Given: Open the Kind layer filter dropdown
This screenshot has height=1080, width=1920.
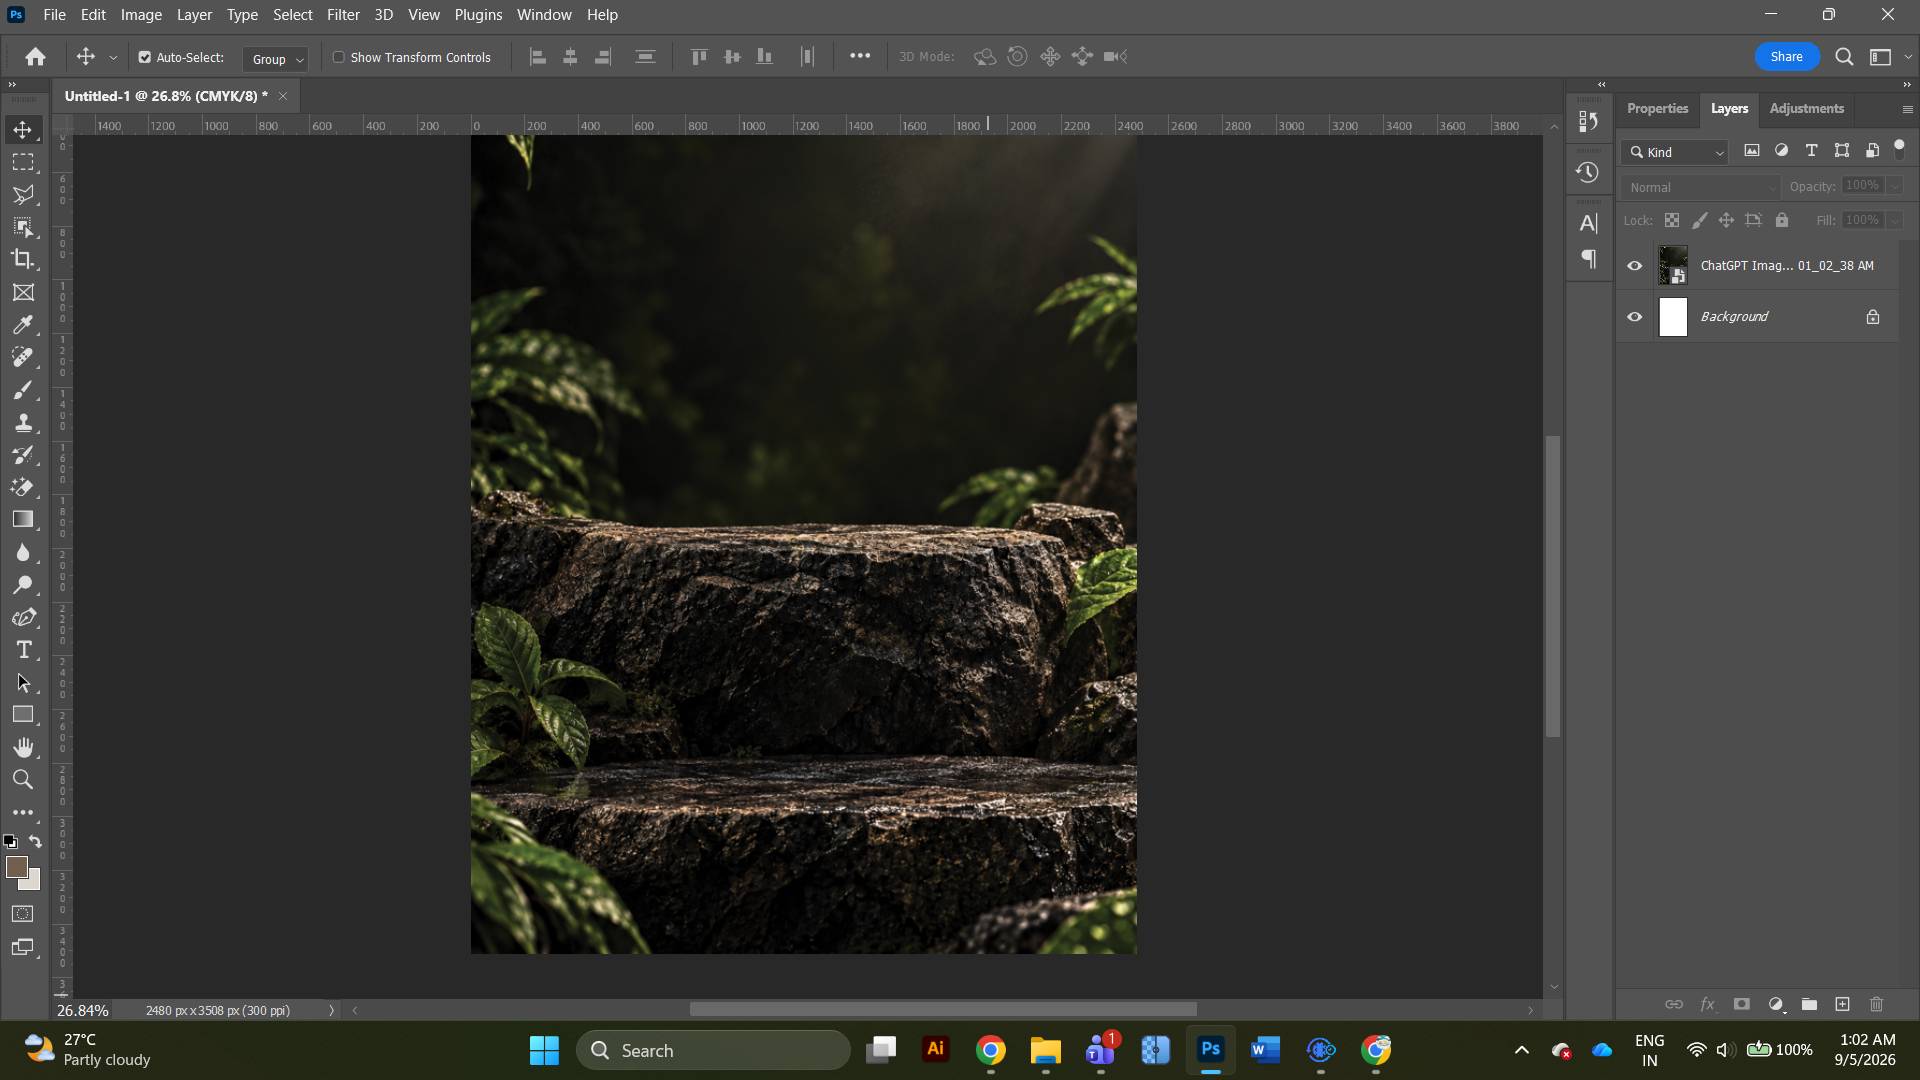Looking at the screenshot, I should click(x=1675, y=153).
